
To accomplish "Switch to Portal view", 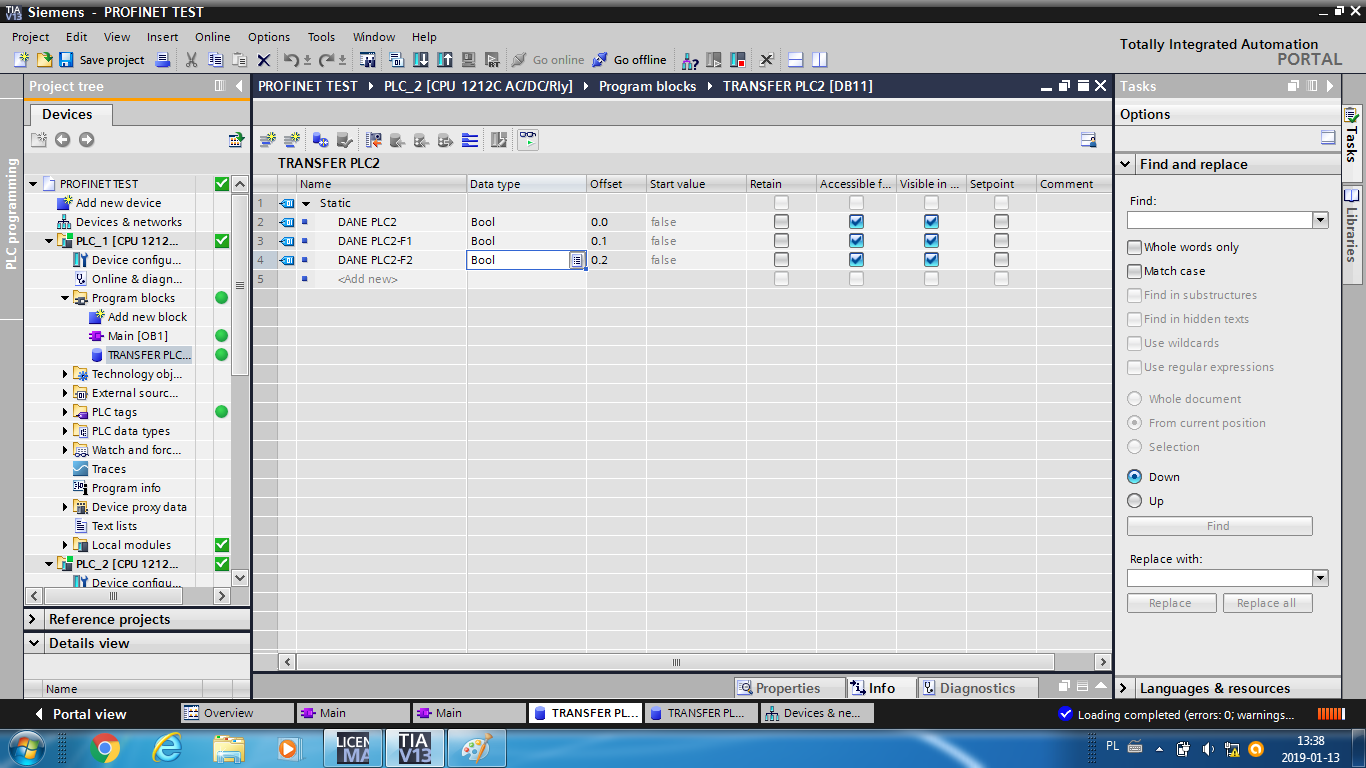I will pyautogui.click(x=80, y=714).
